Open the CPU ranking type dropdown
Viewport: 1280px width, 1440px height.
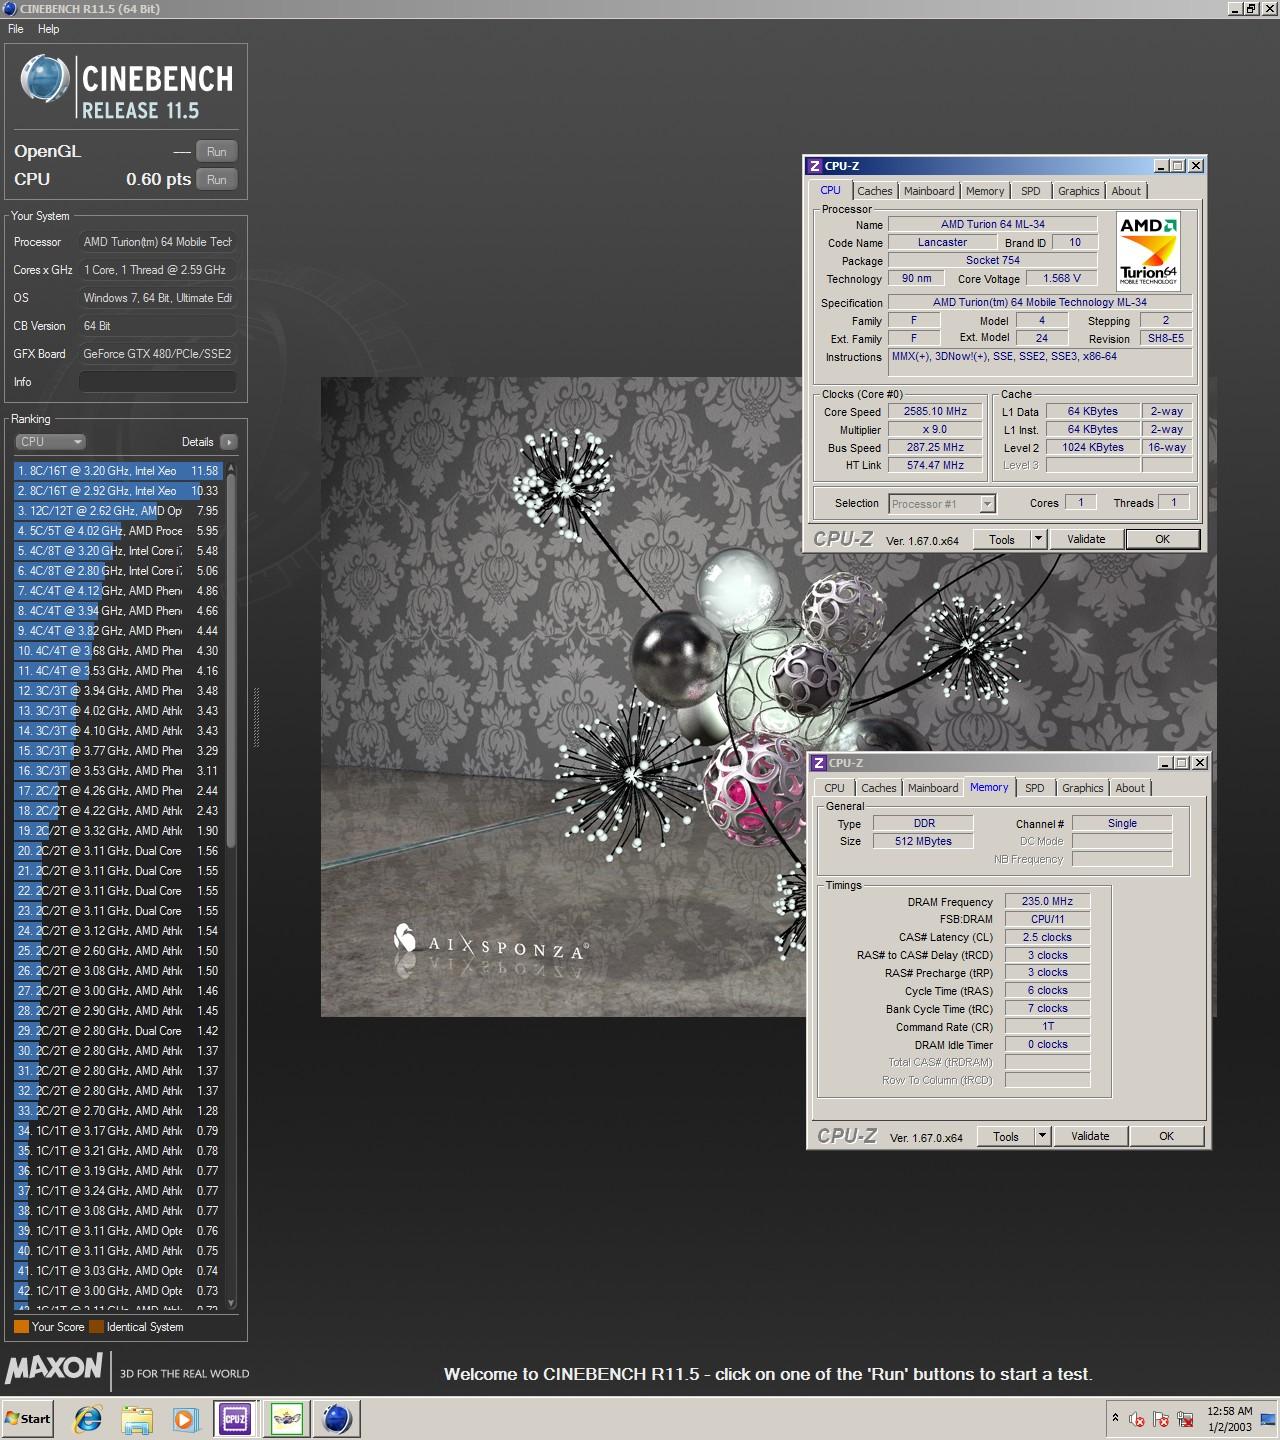(50, 441)
